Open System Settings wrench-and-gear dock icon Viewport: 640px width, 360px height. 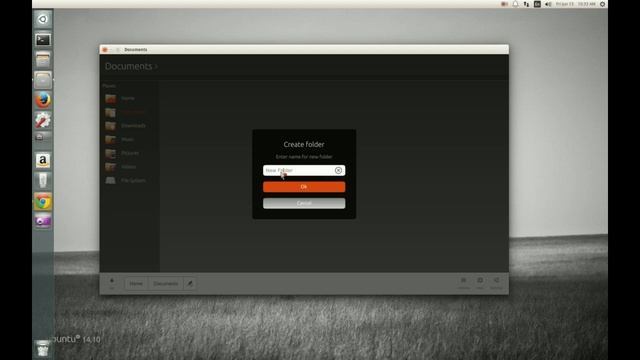point(43,120)
